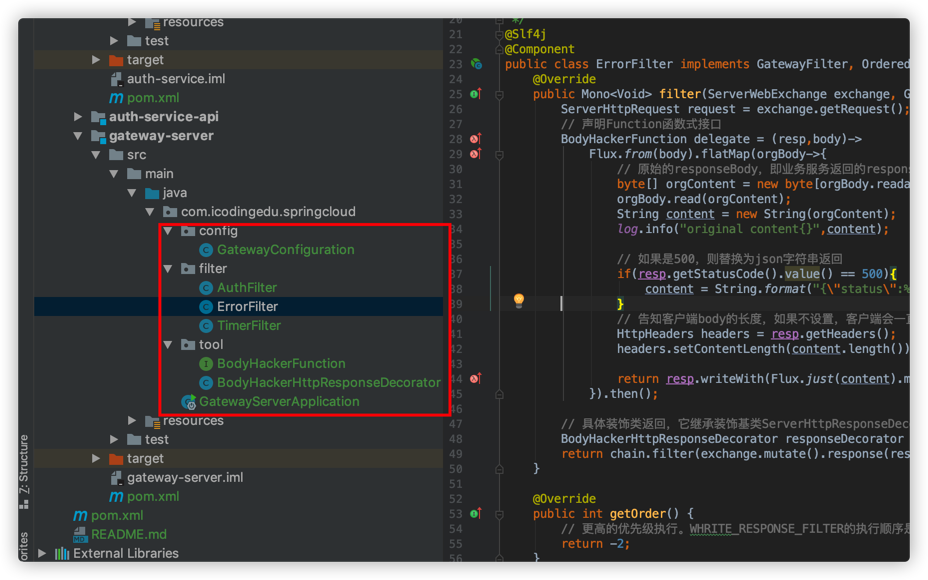Click the README.md markdown file icon
The height and width of the screenshot is (580, 928).
tap(80, 535)
